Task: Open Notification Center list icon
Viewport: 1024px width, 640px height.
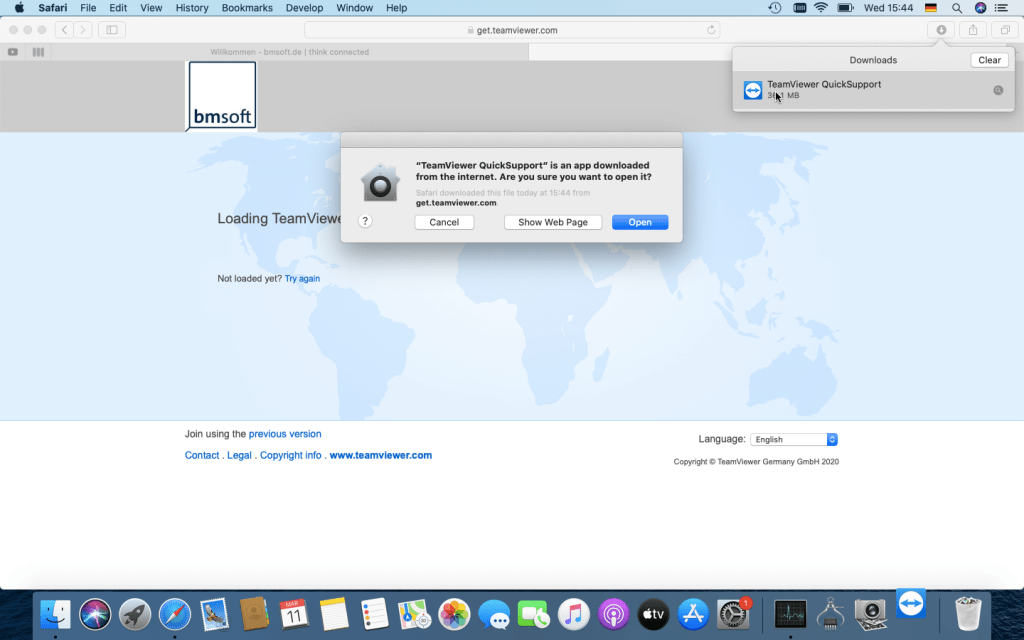Action: pyautogui.click(x=1001, y=8)
